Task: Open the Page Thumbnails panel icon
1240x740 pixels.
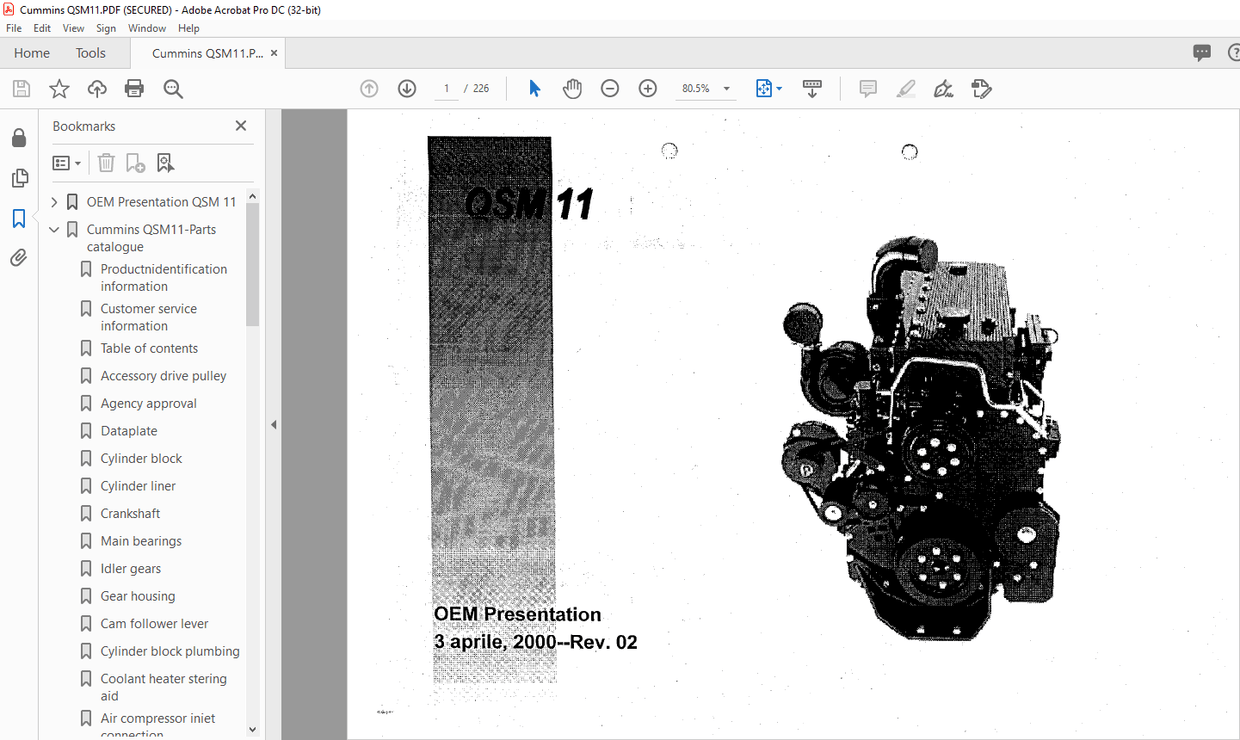Action: click(x=19, y=177)
